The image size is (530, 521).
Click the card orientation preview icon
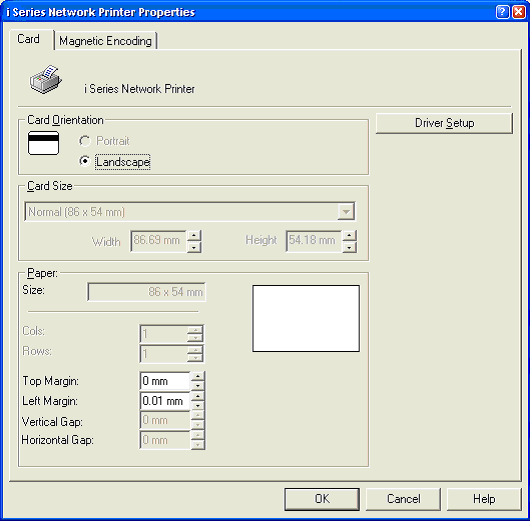(x=43, y=143)
